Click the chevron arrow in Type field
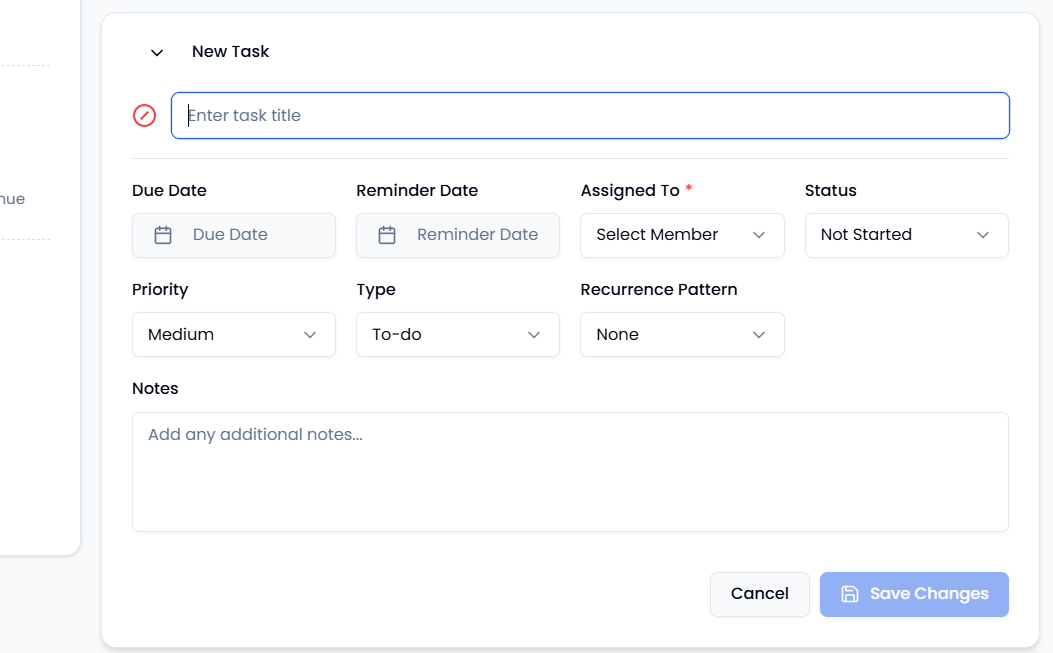Screen dimensions: 1053x653 point(534,335)
